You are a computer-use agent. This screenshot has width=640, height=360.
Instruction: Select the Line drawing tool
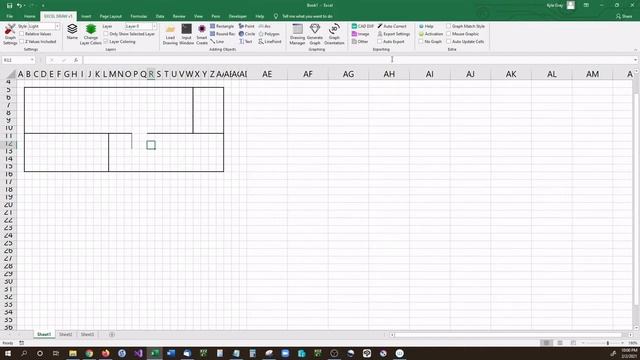[x=217, y=42]
